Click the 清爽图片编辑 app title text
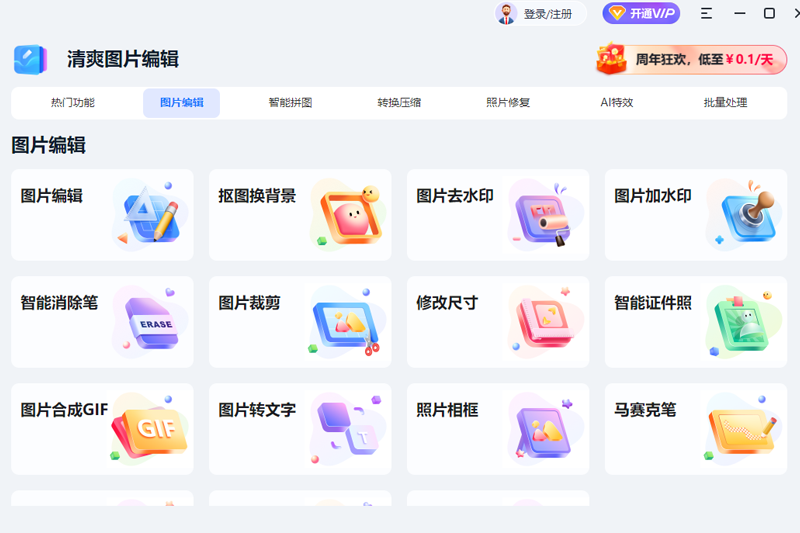The image size is (800, 533). click(x=123, y=59)
